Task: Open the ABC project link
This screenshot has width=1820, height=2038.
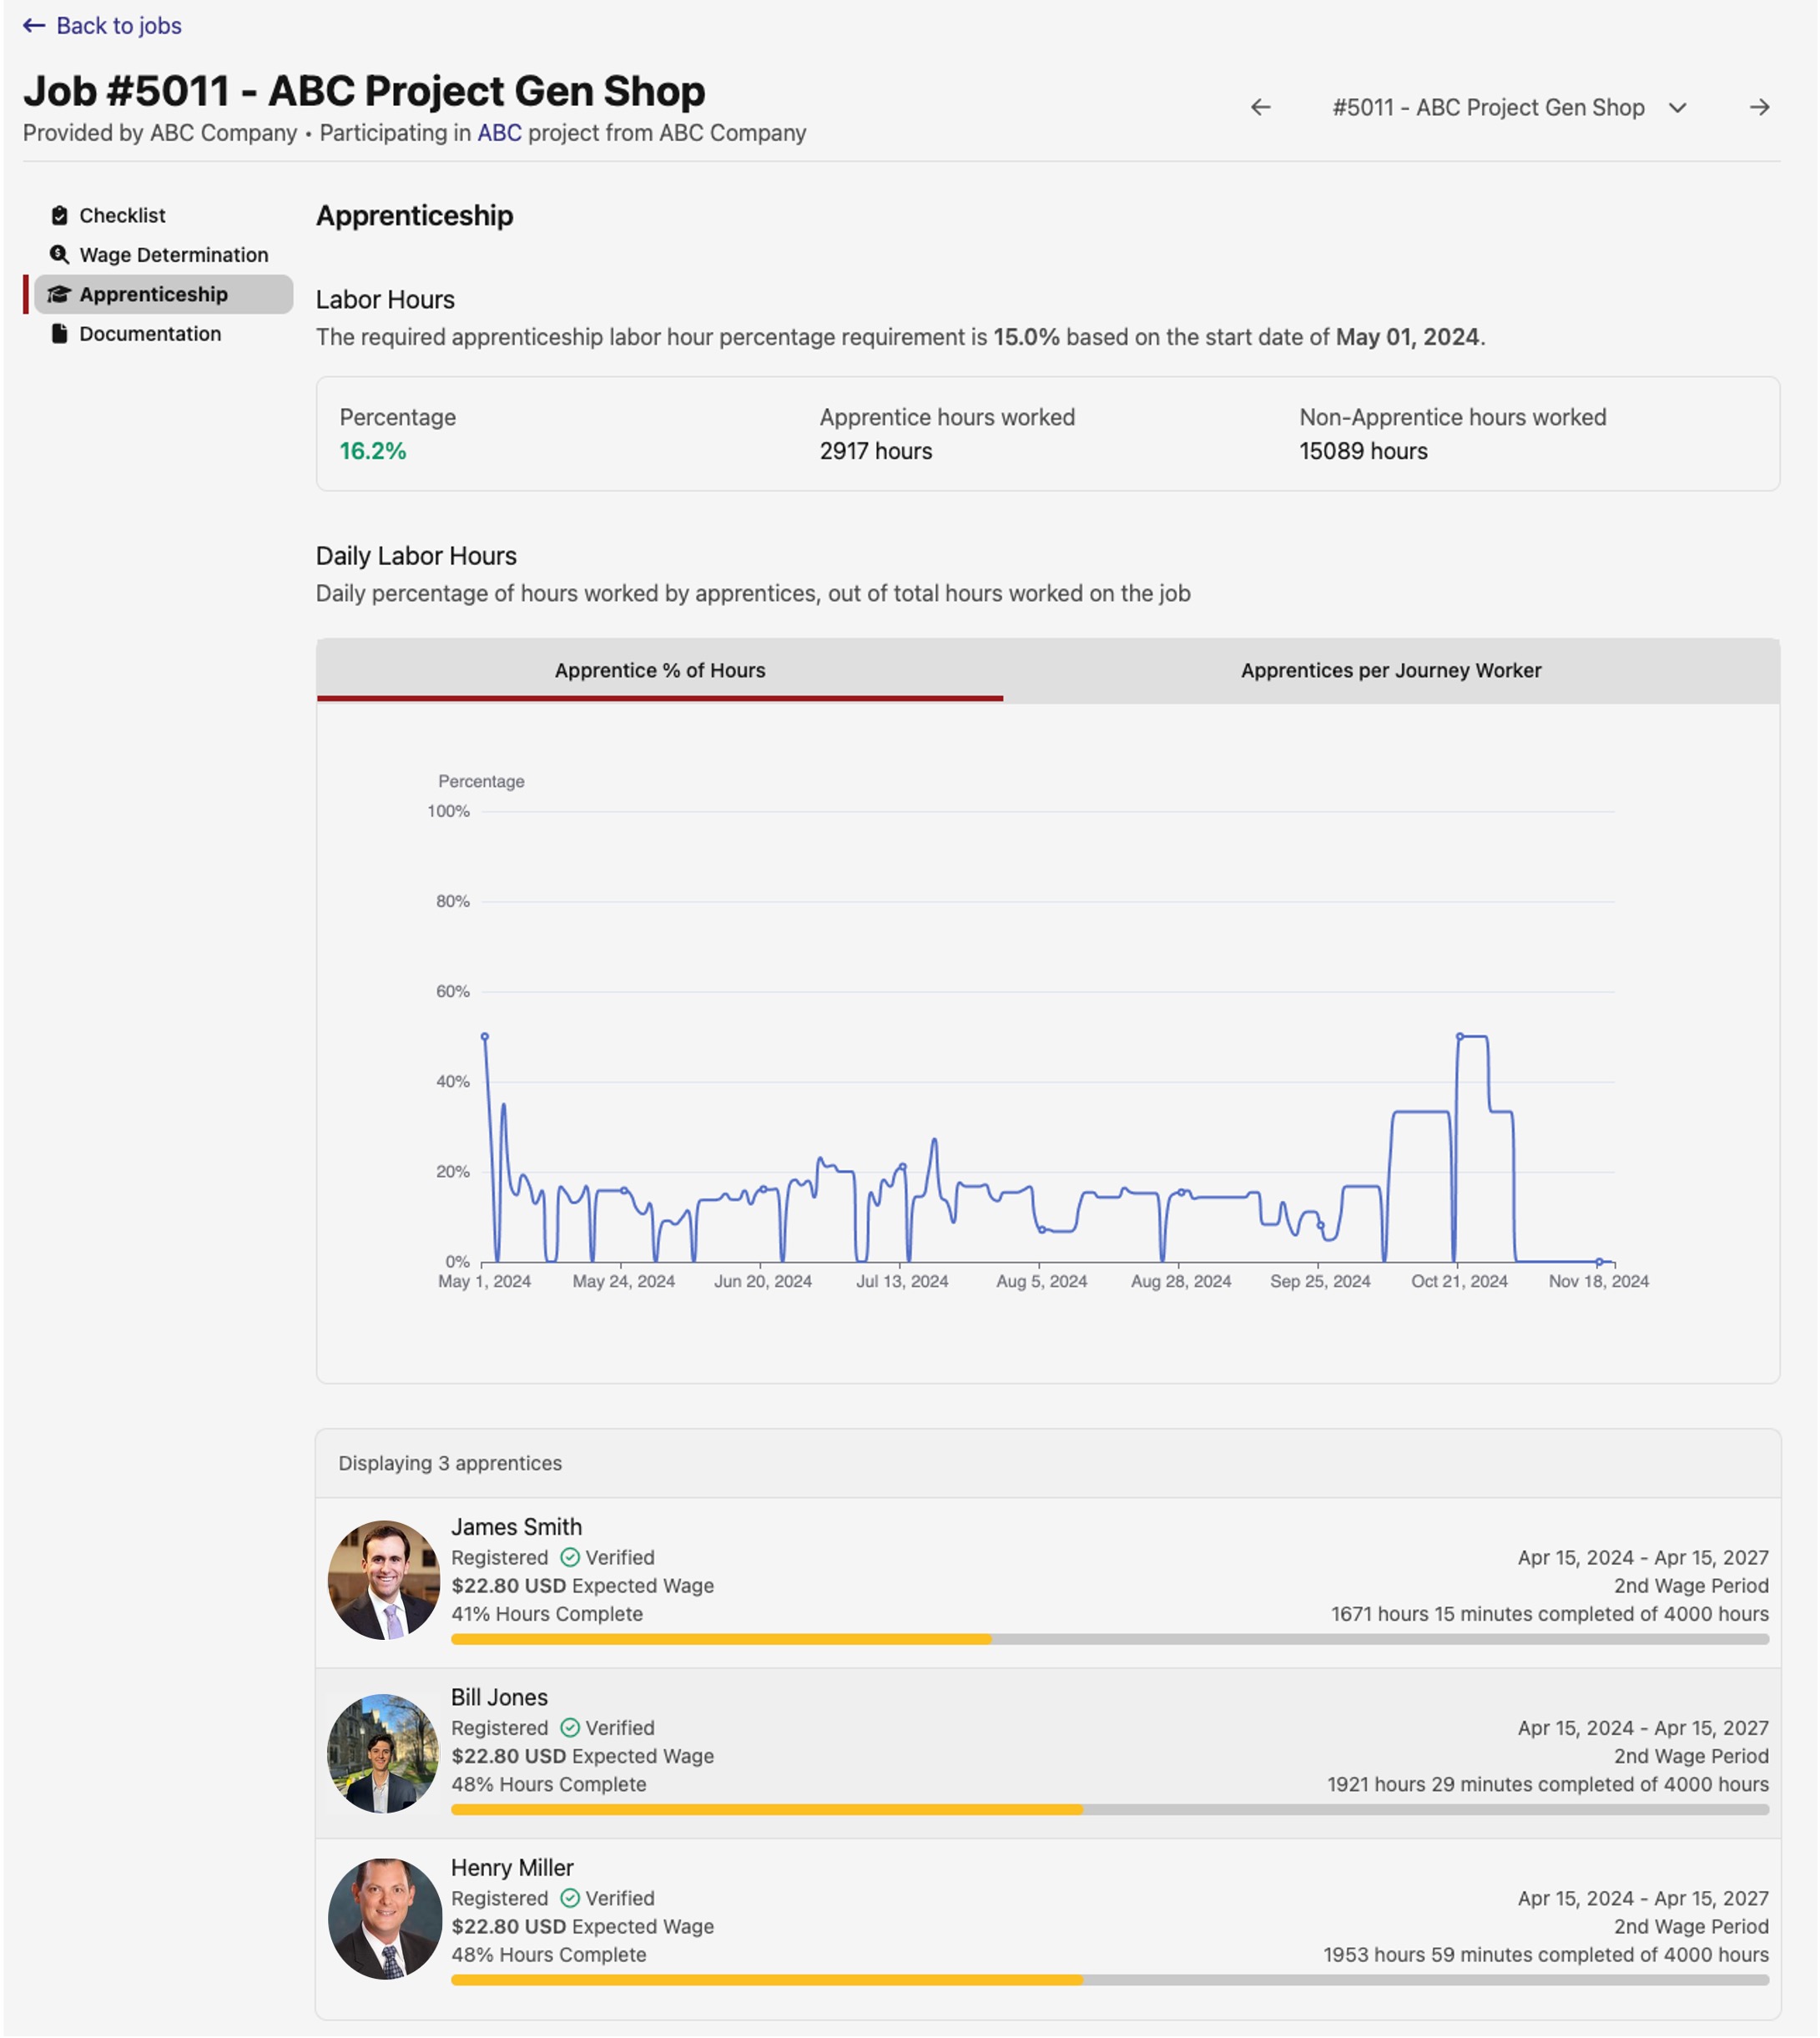Action: pyautogui.click(x=499, y=133)
